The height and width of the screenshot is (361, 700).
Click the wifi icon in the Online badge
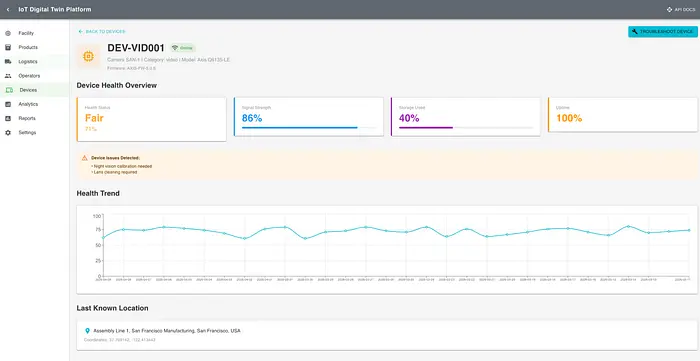(x=175, y=48)
